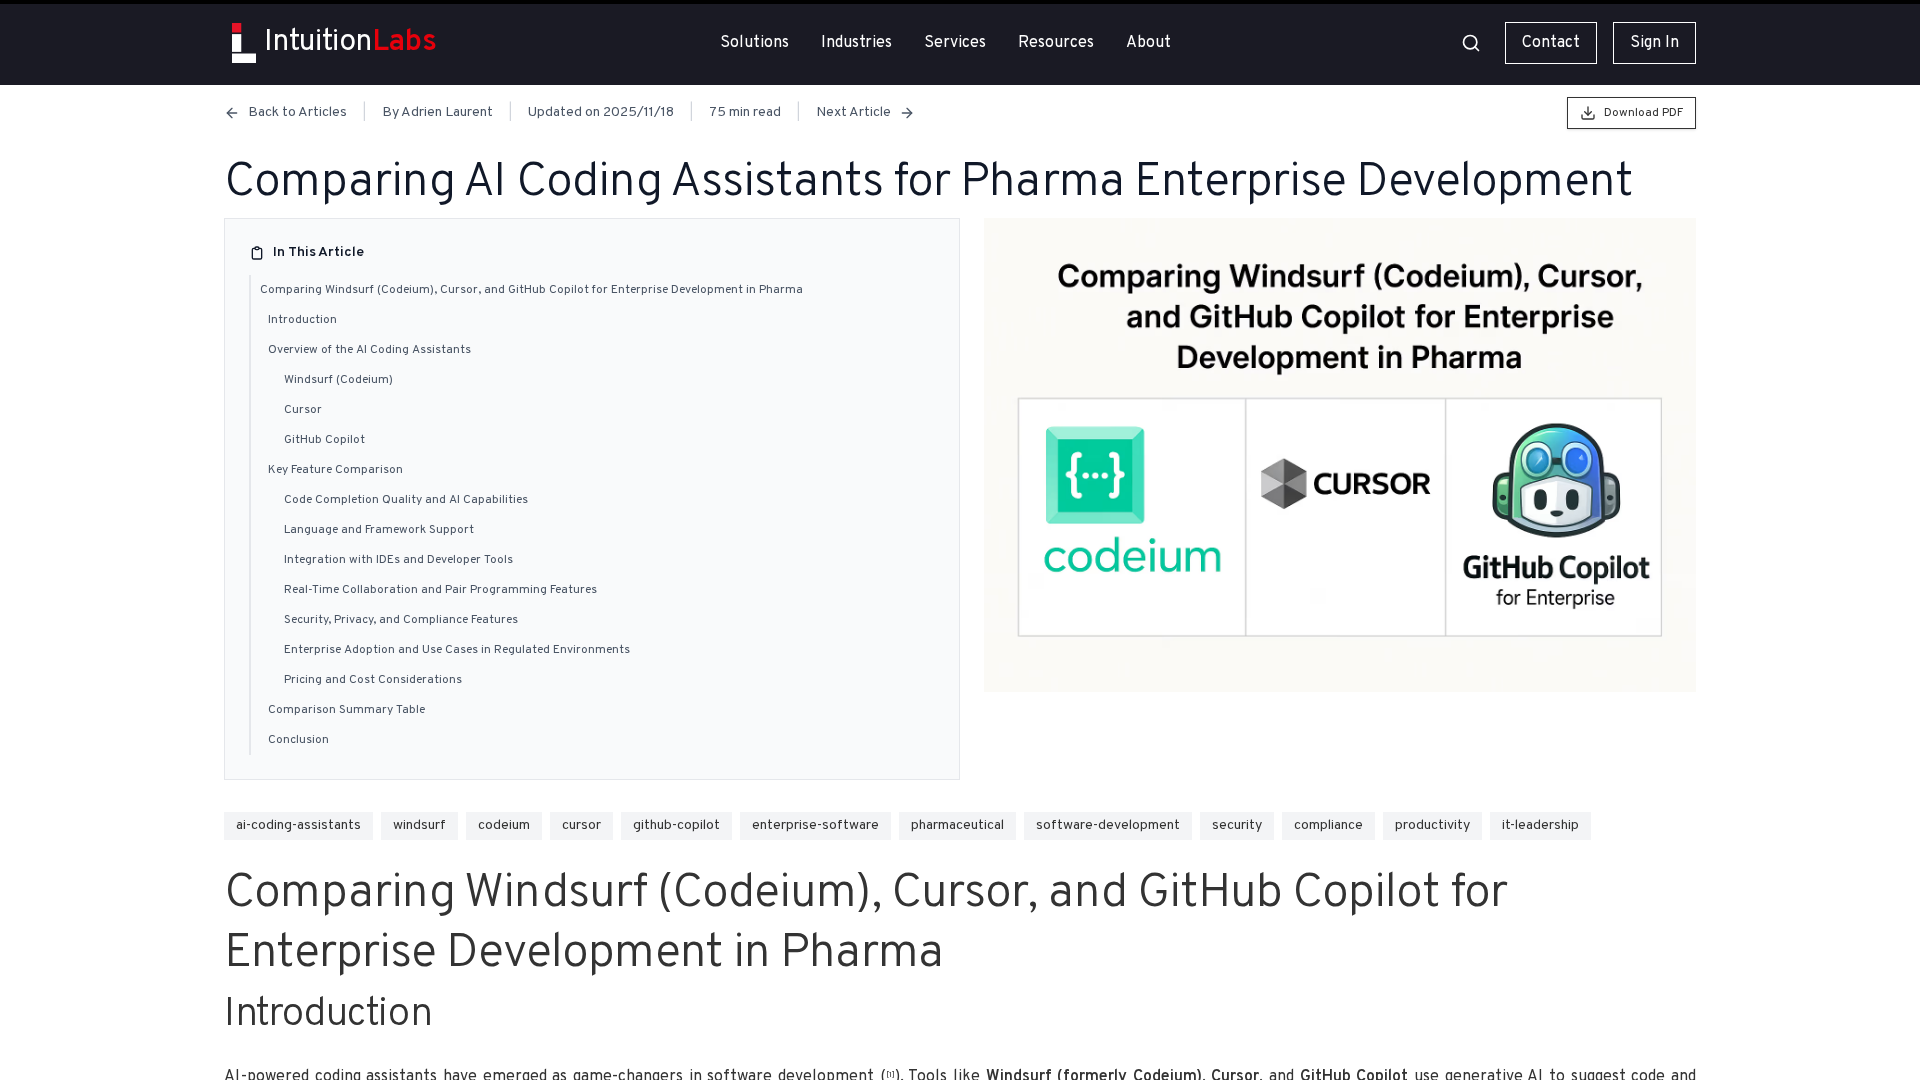Open the Solutions menu

754,42
